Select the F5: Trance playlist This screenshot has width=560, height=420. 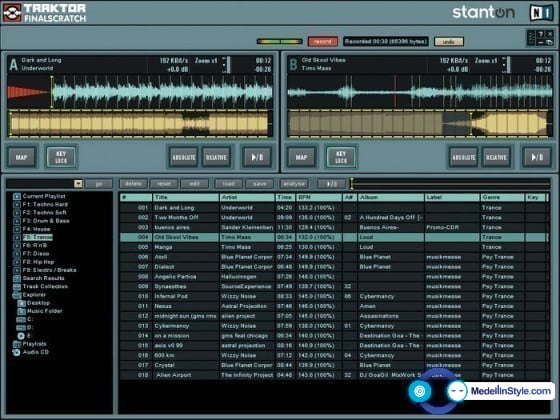(38, 238)
